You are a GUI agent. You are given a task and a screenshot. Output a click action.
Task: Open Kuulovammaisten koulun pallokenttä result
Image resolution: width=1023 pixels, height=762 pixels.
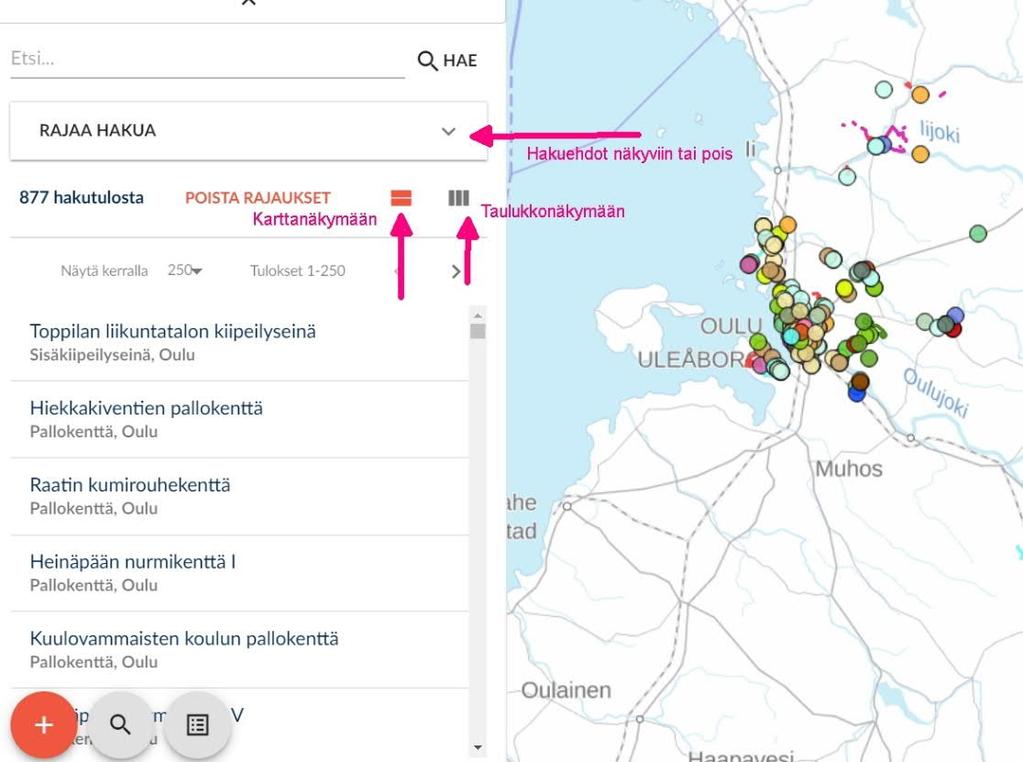pyautogui.click(x=239, y=650)
